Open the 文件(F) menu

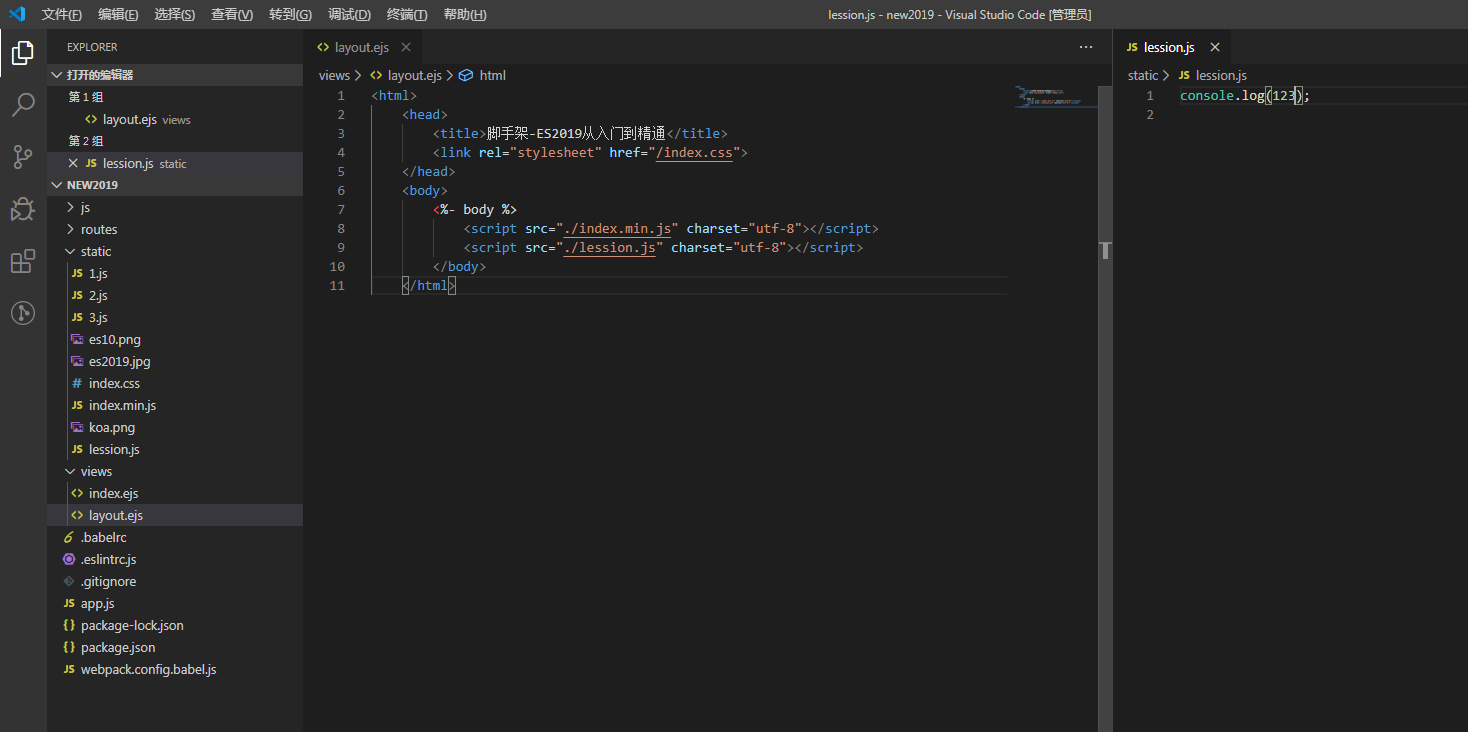click(62, 14)
